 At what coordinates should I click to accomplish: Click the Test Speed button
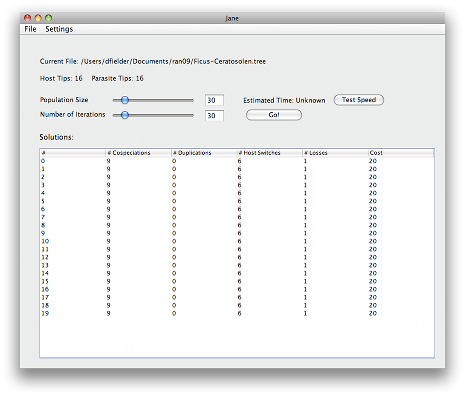(x=359, y=100)
